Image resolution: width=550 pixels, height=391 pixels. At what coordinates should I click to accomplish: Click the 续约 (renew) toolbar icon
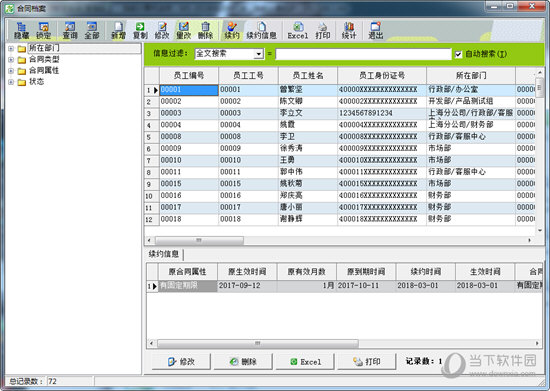(232, 31)
